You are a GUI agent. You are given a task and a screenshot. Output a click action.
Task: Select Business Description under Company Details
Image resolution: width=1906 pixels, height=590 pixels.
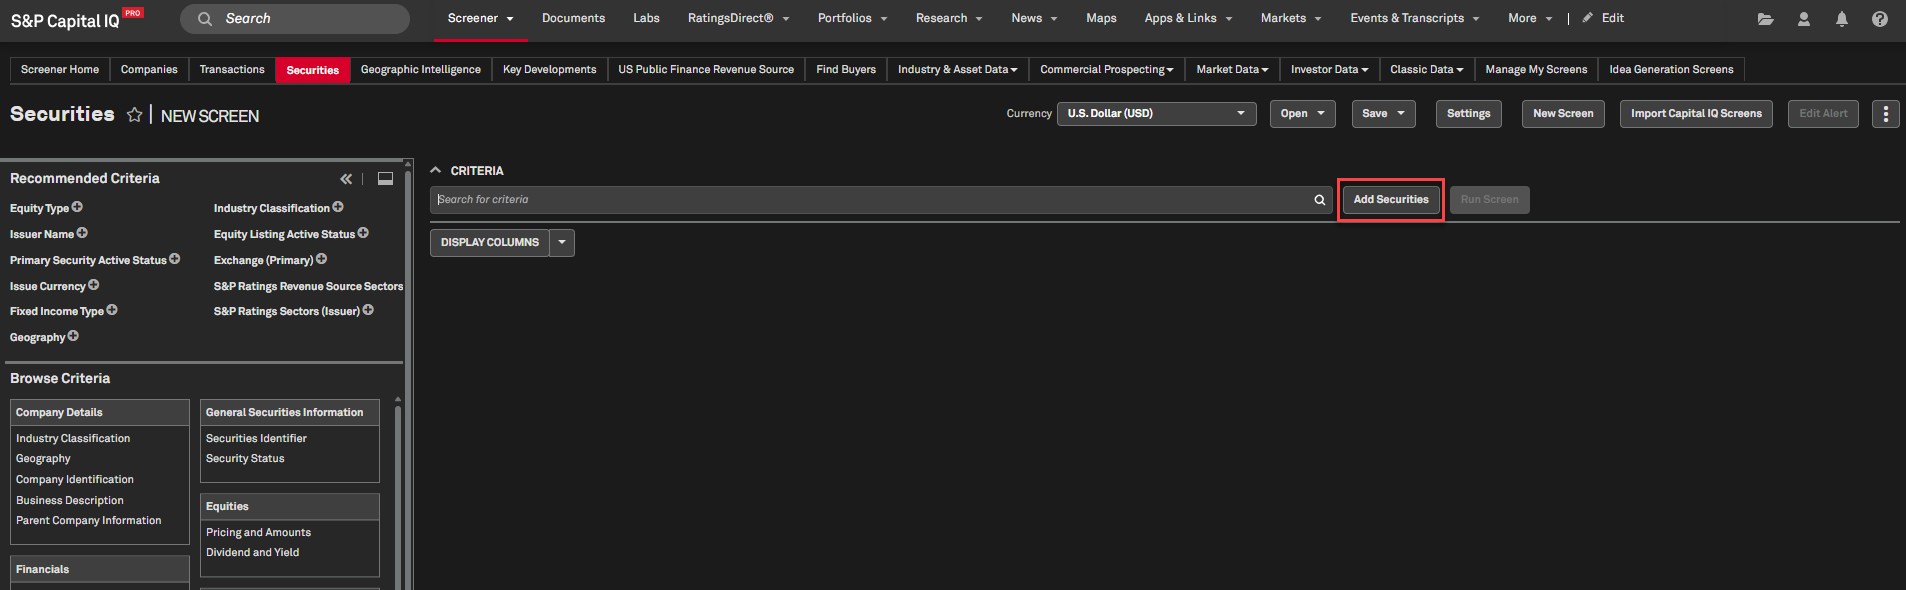[70, 500]
